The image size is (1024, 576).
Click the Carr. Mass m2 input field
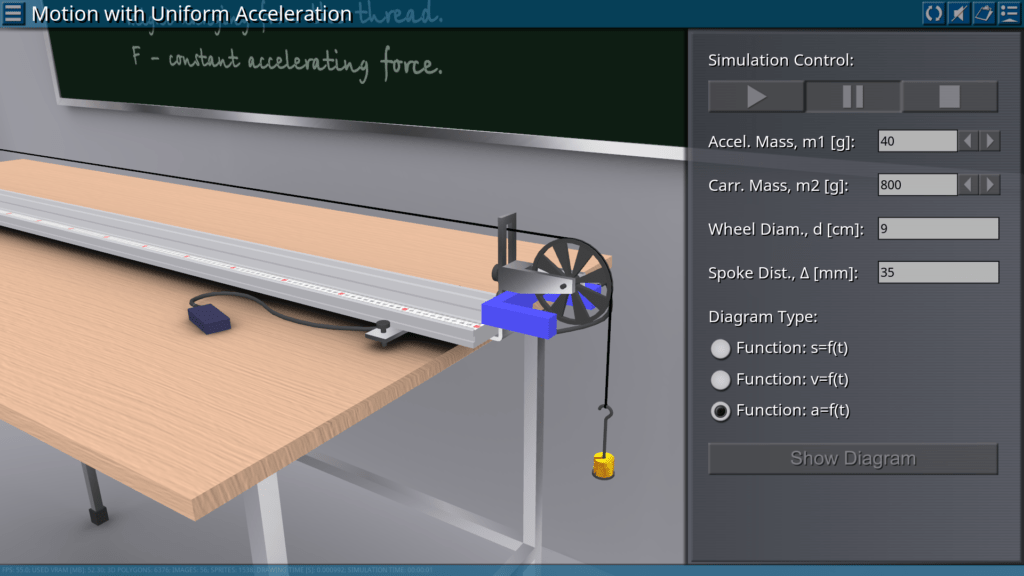[917, 185]
